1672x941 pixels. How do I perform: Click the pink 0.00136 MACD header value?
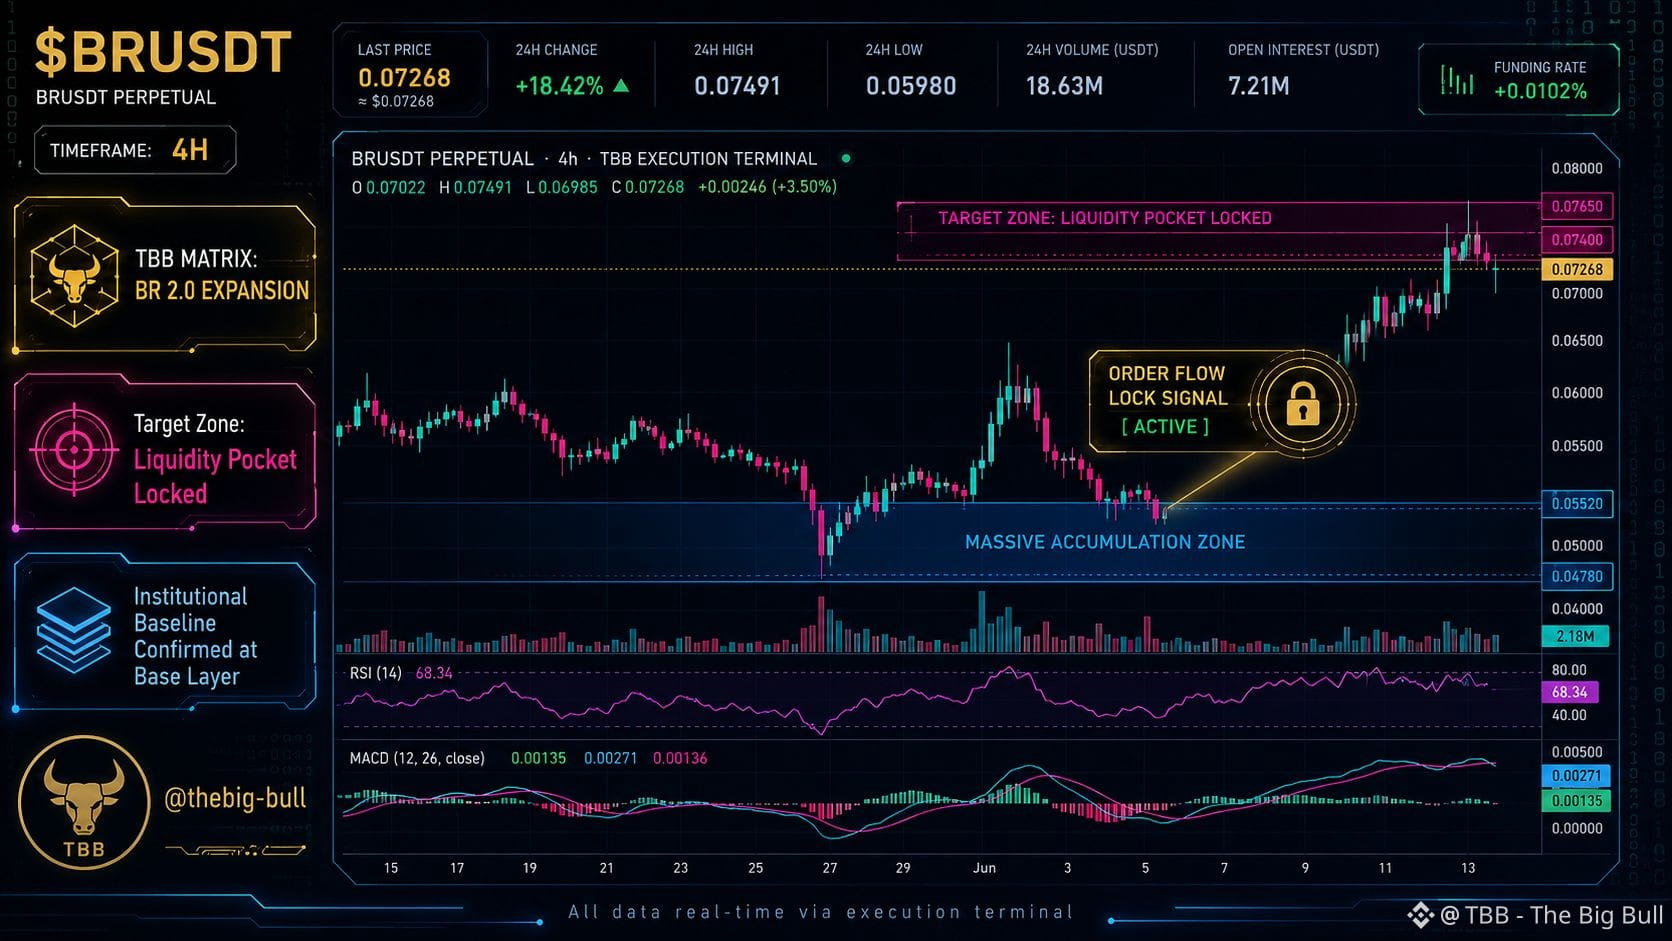pos(680,758)
